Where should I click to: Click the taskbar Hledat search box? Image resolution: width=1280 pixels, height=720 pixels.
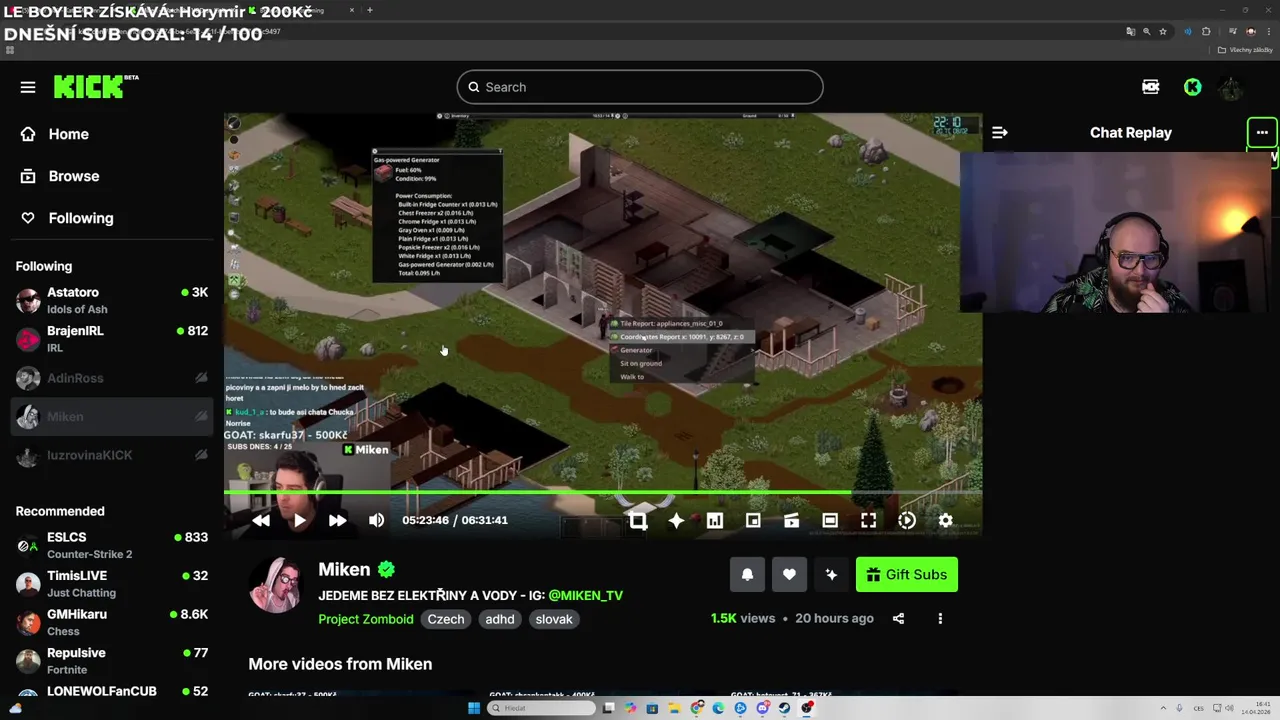coord(541,708)
